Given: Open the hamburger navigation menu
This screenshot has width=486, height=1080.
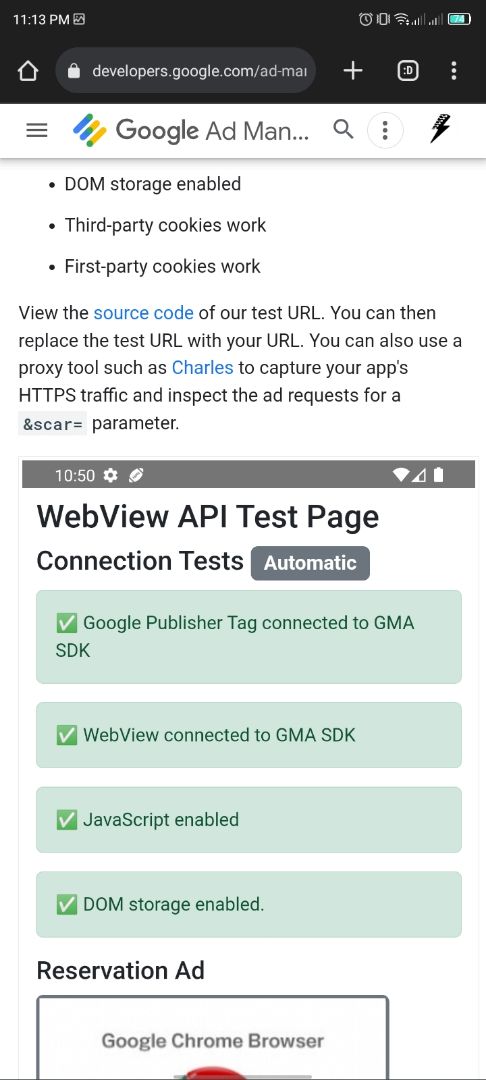Looking at the screenshot, I should point(36,130).
